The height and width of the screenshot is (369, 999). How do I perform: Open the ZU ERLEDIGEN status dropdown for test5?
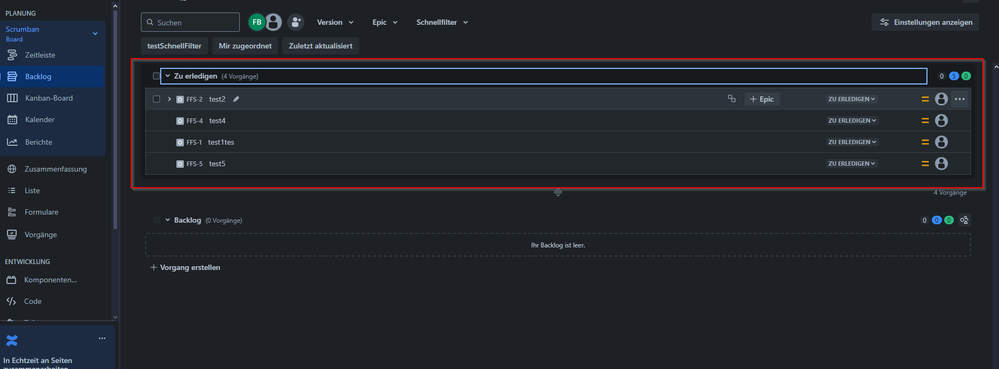(852, 164)
